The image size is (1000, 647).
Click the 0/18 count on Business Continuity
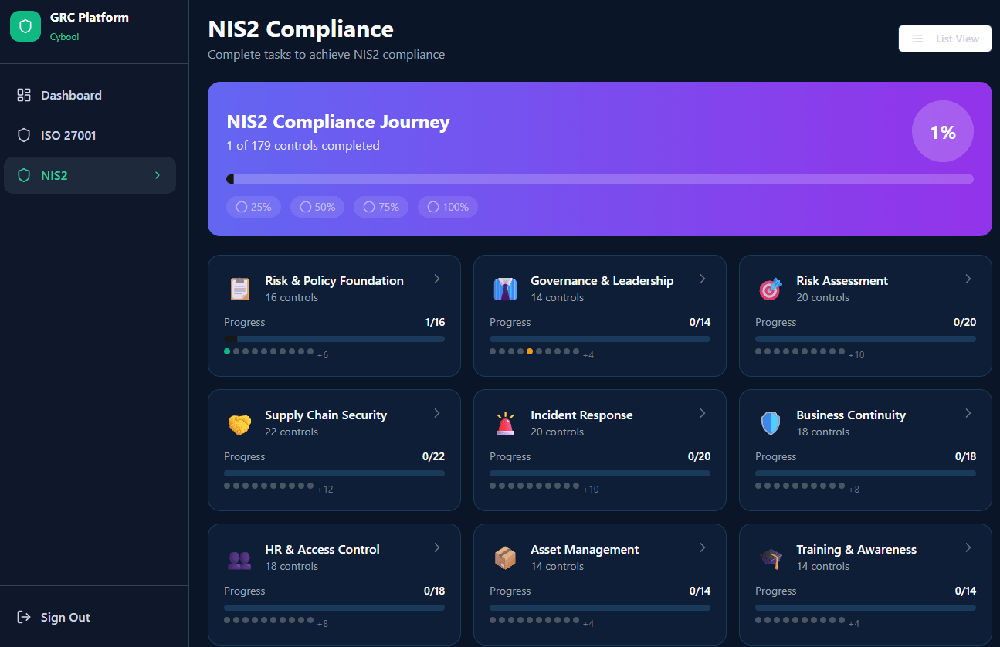click(x=965, y=456)
